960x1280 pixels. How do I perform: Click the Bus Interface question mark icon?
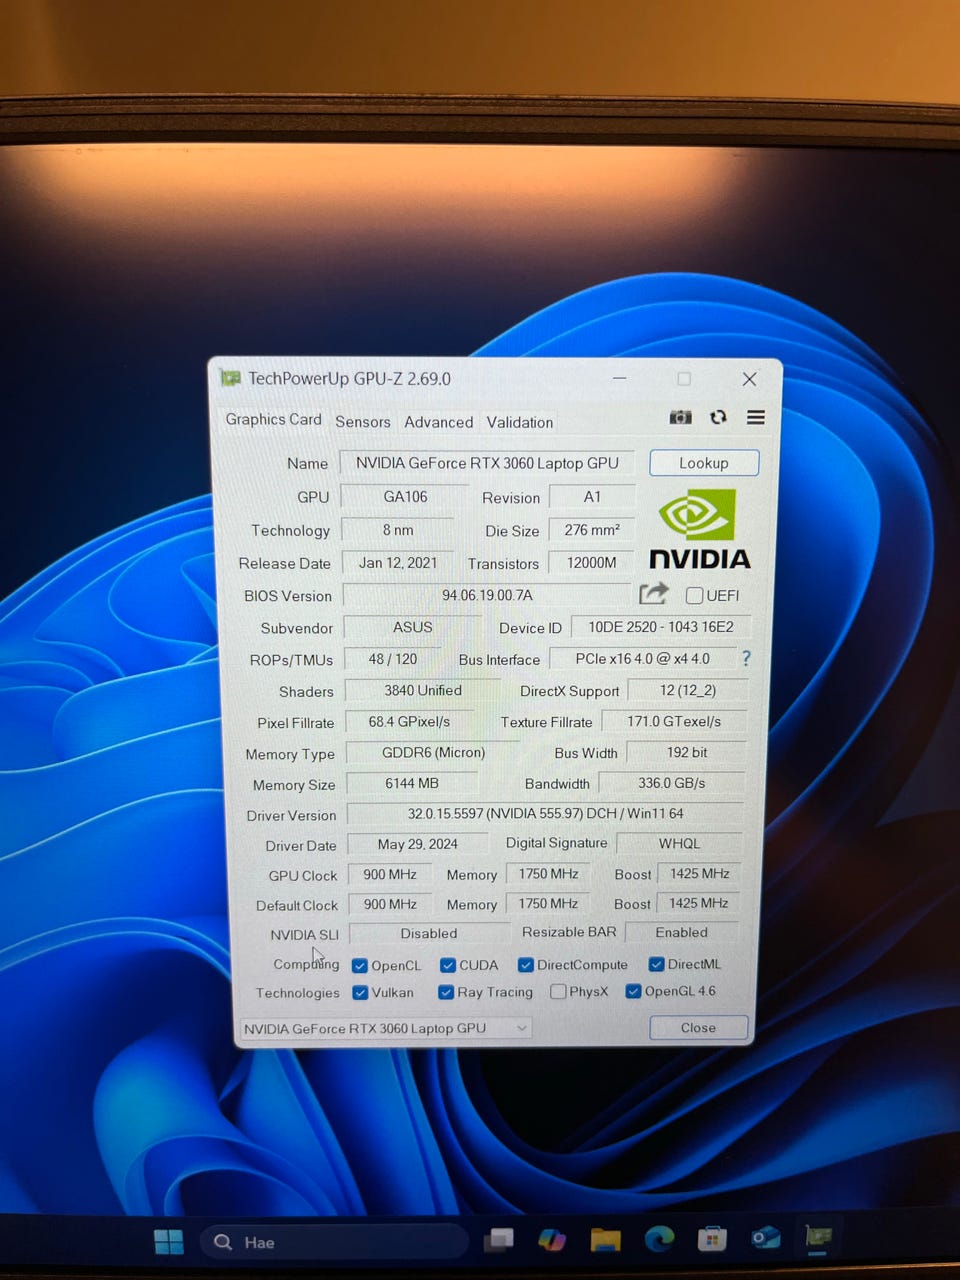[x=746, y=658]
